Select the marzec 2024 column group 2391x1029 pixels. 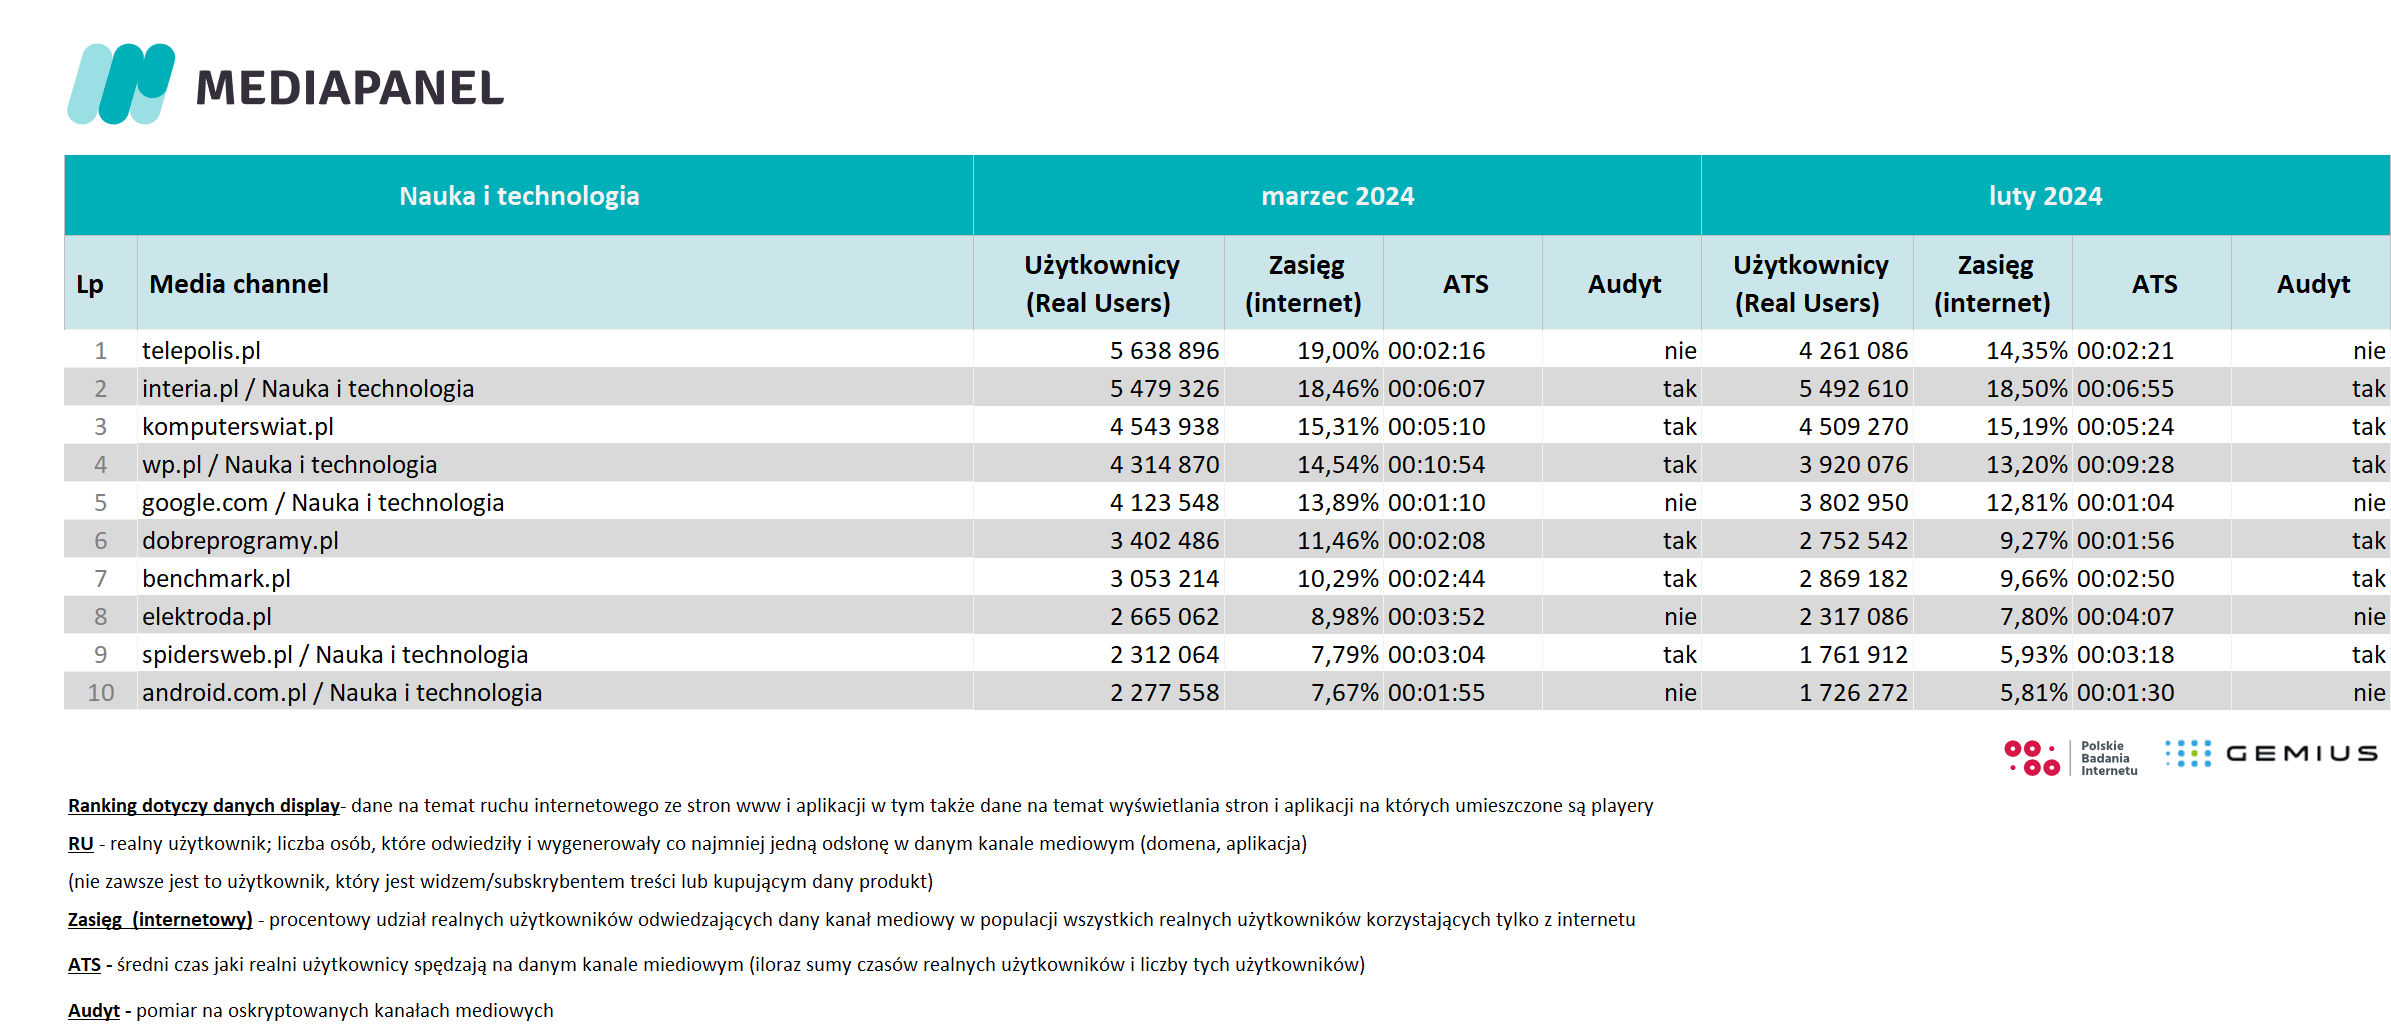coord(1337,196)
